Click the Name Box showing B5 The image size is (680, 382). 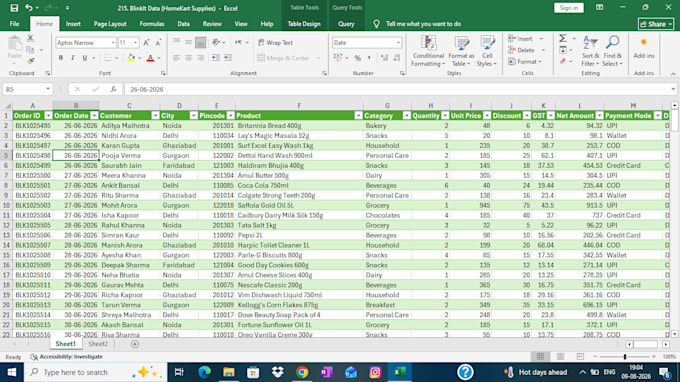(x=27, y=89)
